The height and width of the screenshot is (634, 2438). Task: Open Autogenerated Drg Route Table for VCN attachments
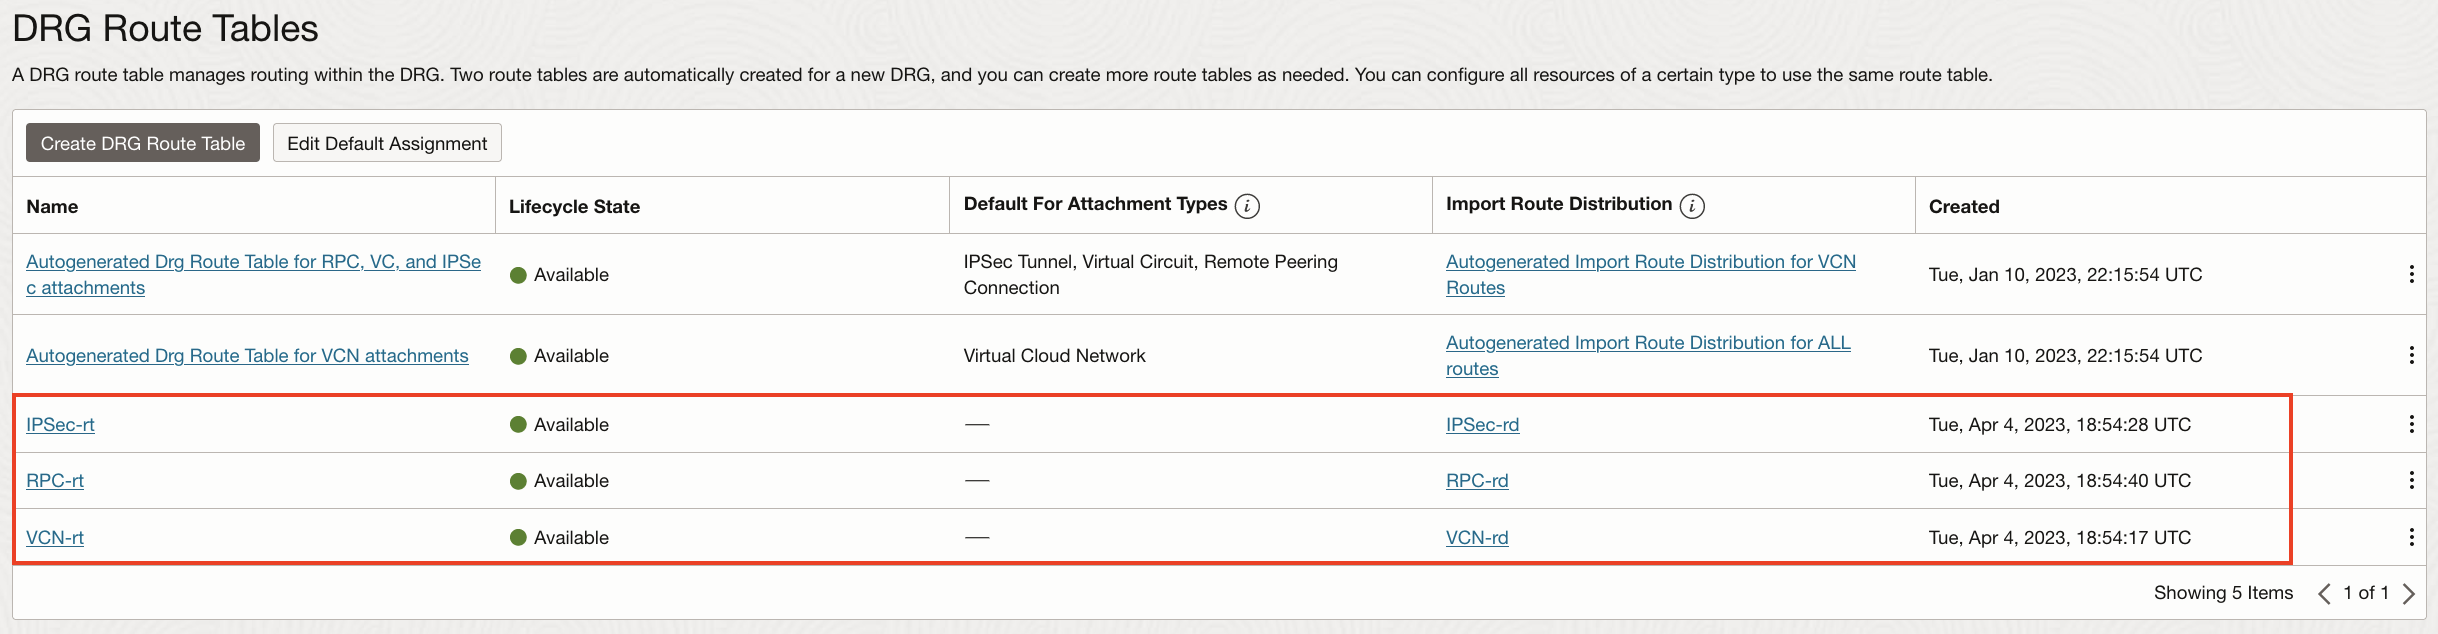click(247, 355)
